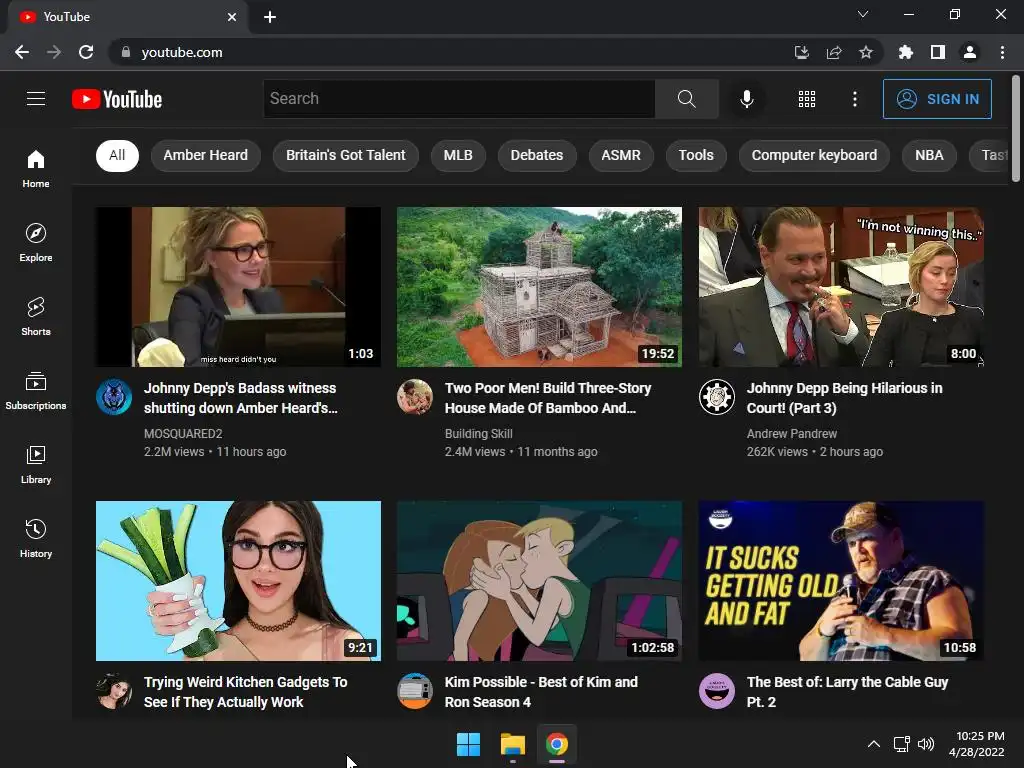
Task: Open Larry the Cable Guy title
Action: tap(847, 692)
